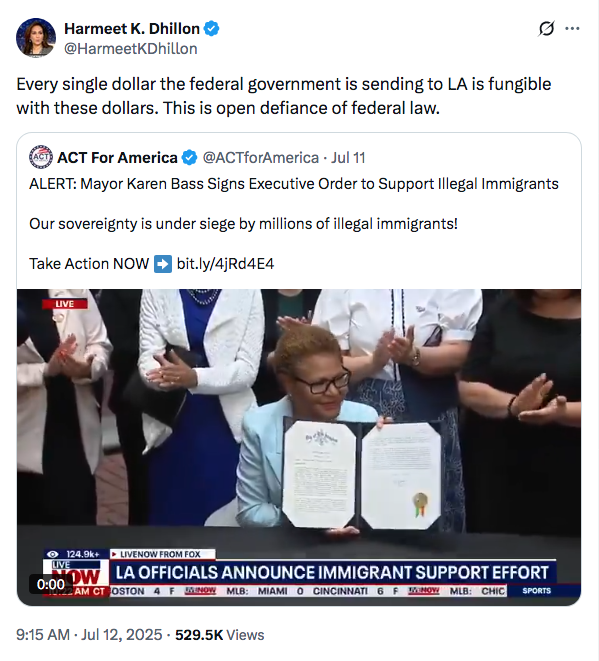Open the @ACTforAmerica handle
Viewport: 599px width, 661px height.
point(261,158)
